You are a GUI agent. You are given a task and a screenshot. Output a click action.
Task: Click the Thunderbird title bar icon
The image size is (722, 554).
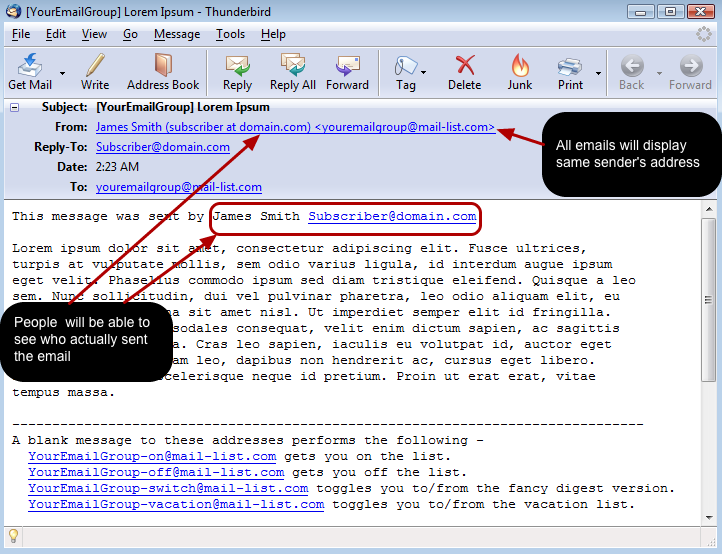13,12
